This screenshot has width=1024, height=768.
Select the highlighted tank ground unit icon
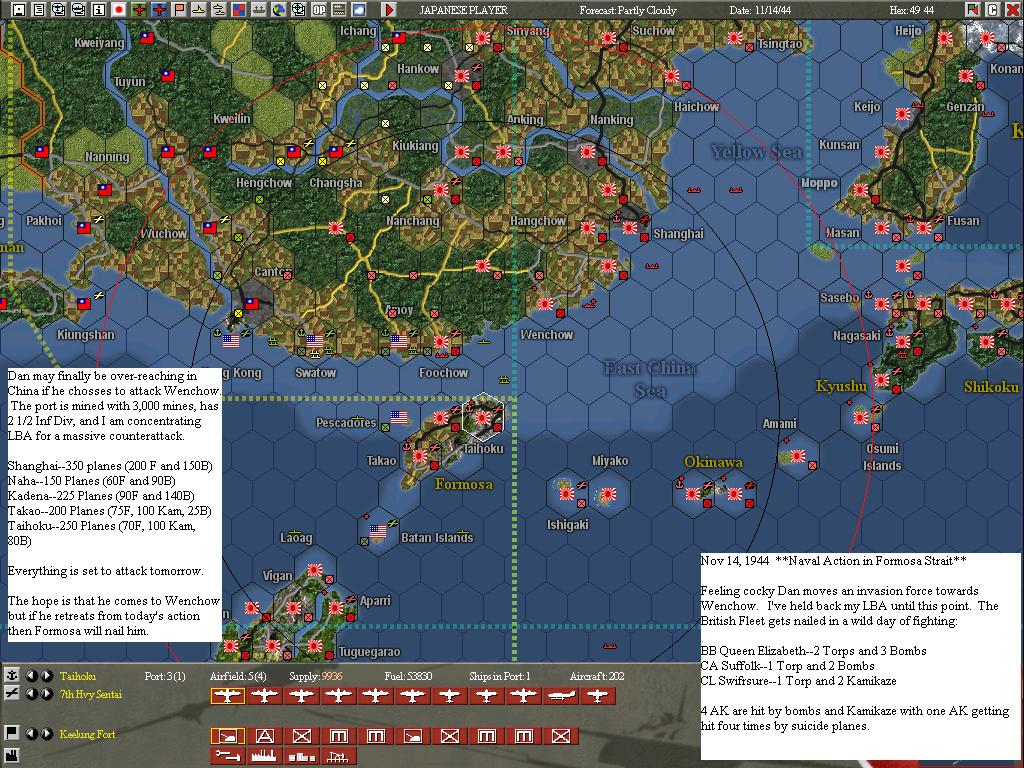pos(227,736)
